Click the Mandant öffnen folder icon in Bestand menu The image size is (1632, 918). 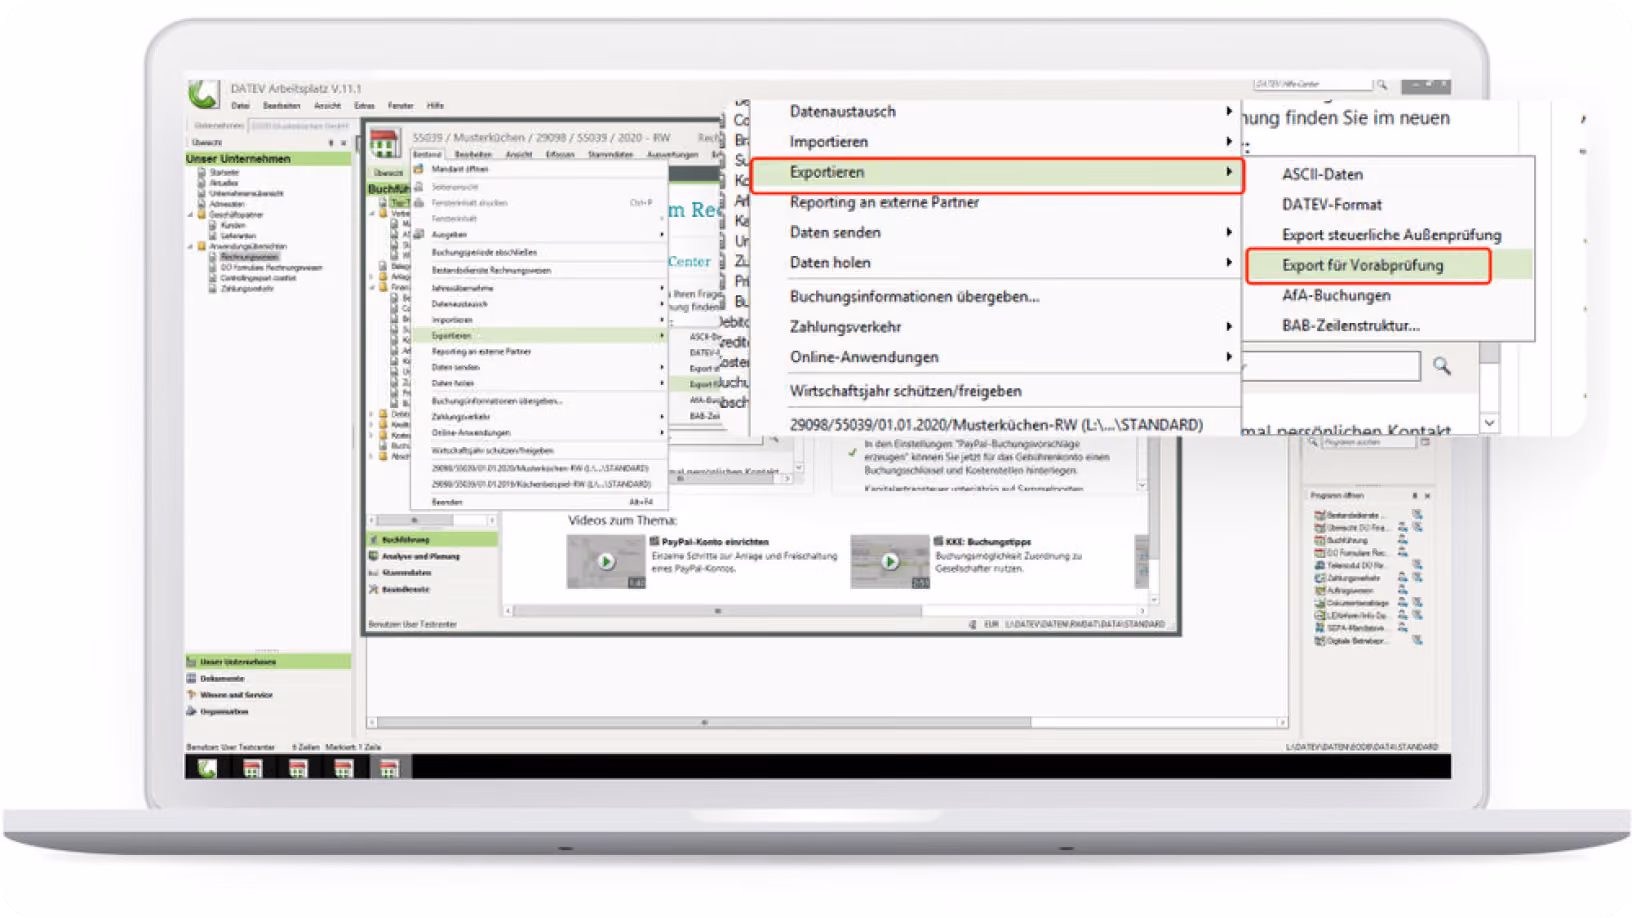[x=419, y=169]
